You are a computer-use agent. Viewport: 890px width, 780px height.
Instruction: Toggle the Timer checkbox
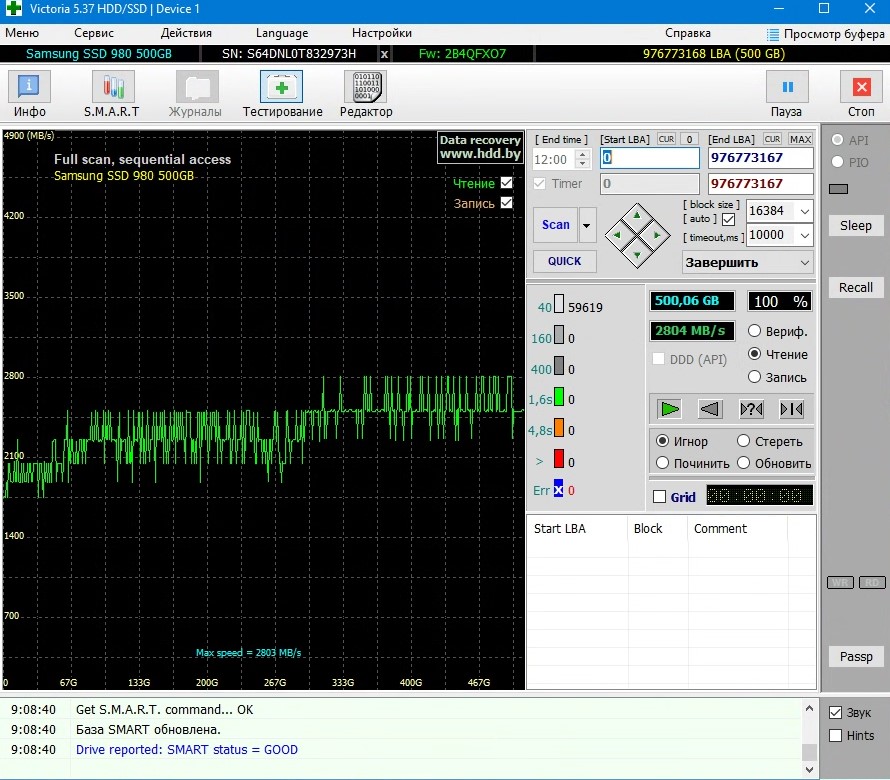(539, 183)
